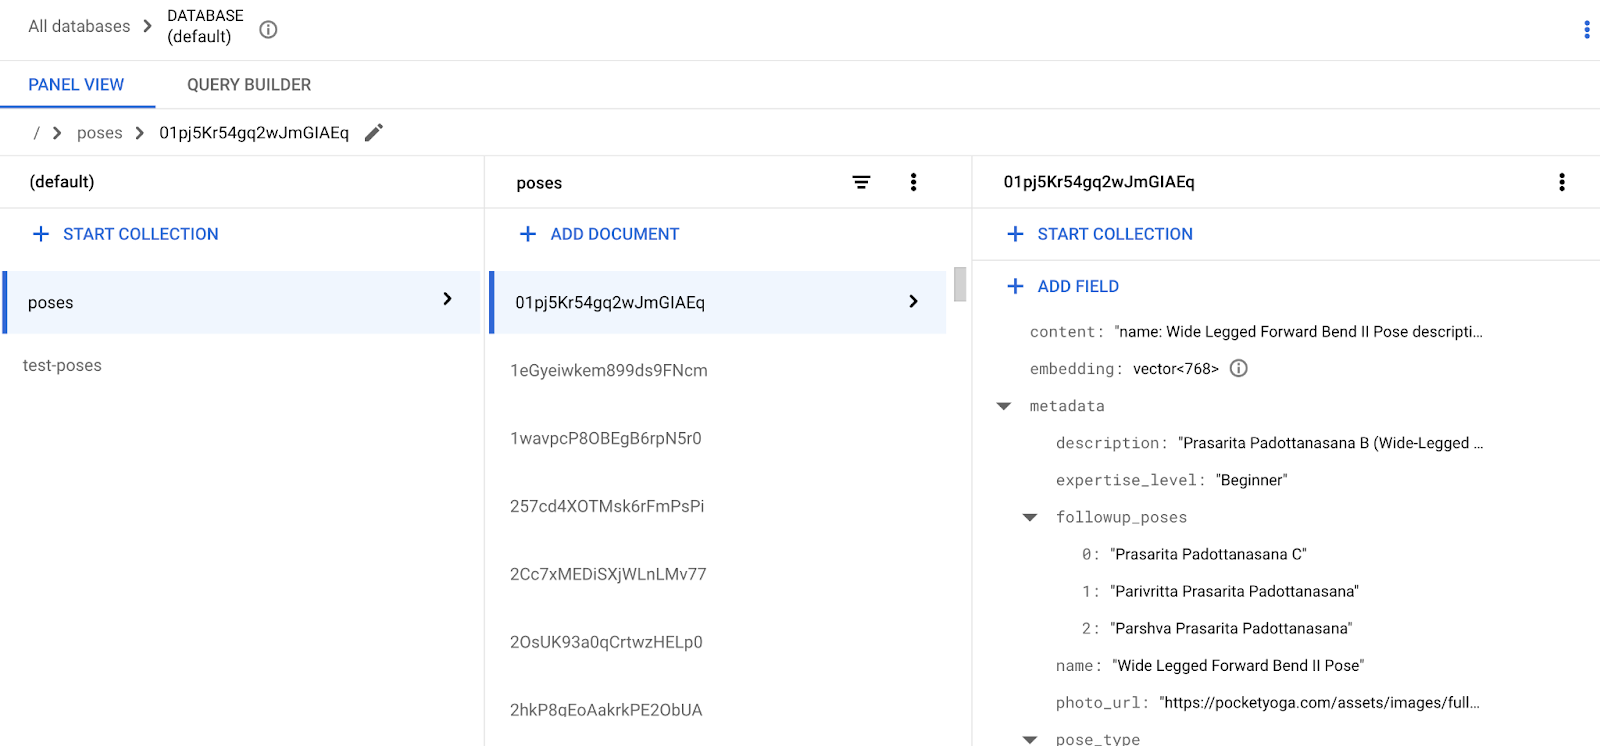Collapse the metadata field group

(x=1004, y=406)
